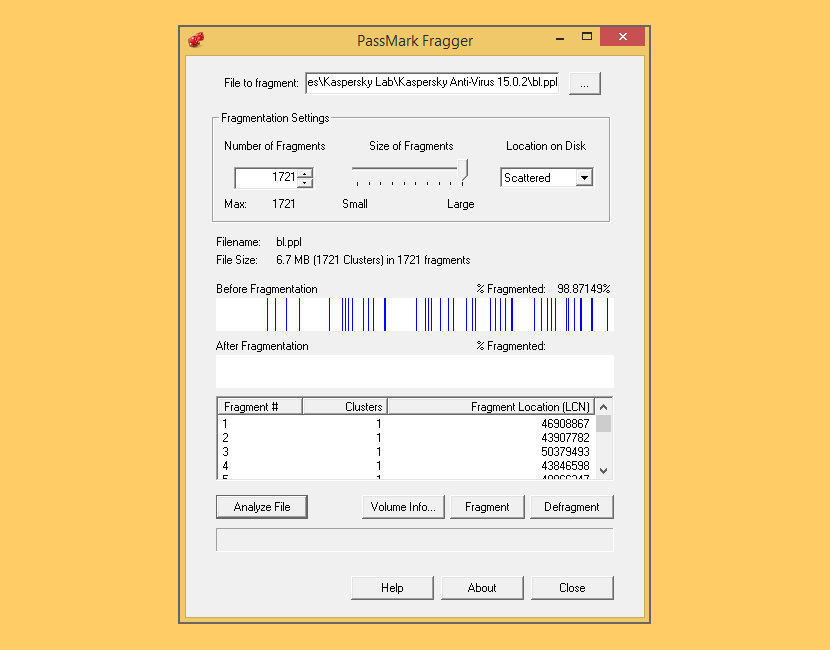The height and width of the screenshot is (650, 830).
Task: Open Help for Fragger
Action: pyautogui.click(x=392, y=588)
